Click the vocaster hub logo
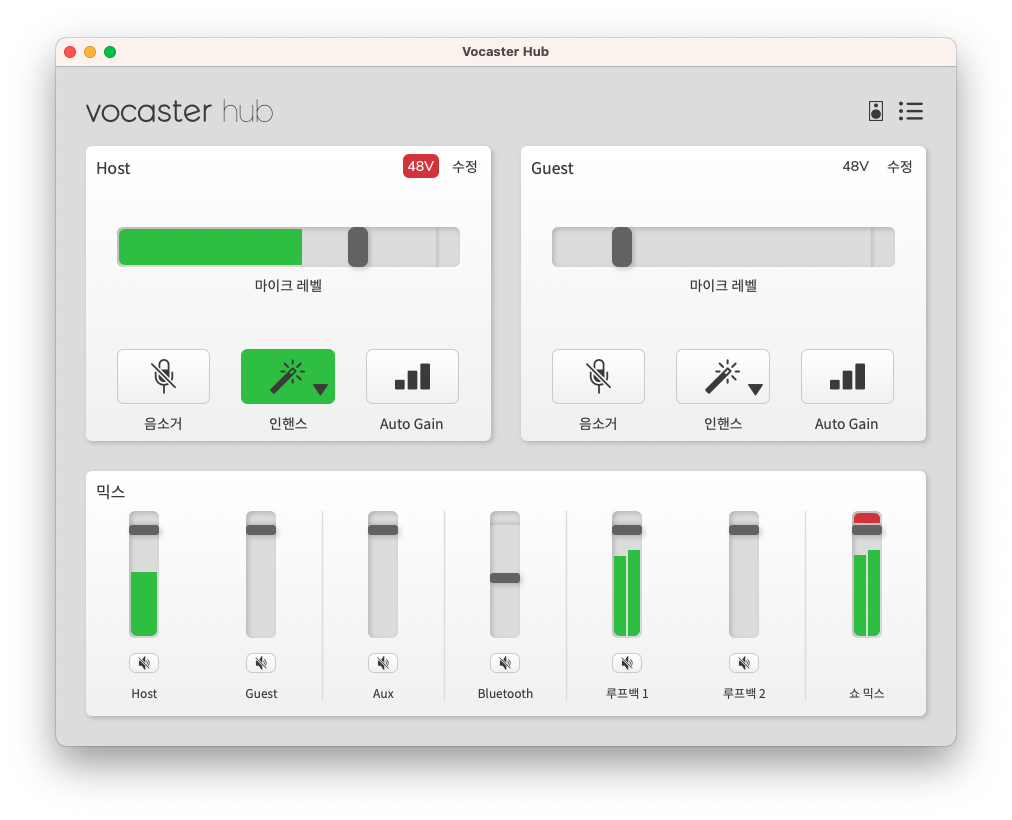Screen dimensions: 1012x820 tap(179, 112)
